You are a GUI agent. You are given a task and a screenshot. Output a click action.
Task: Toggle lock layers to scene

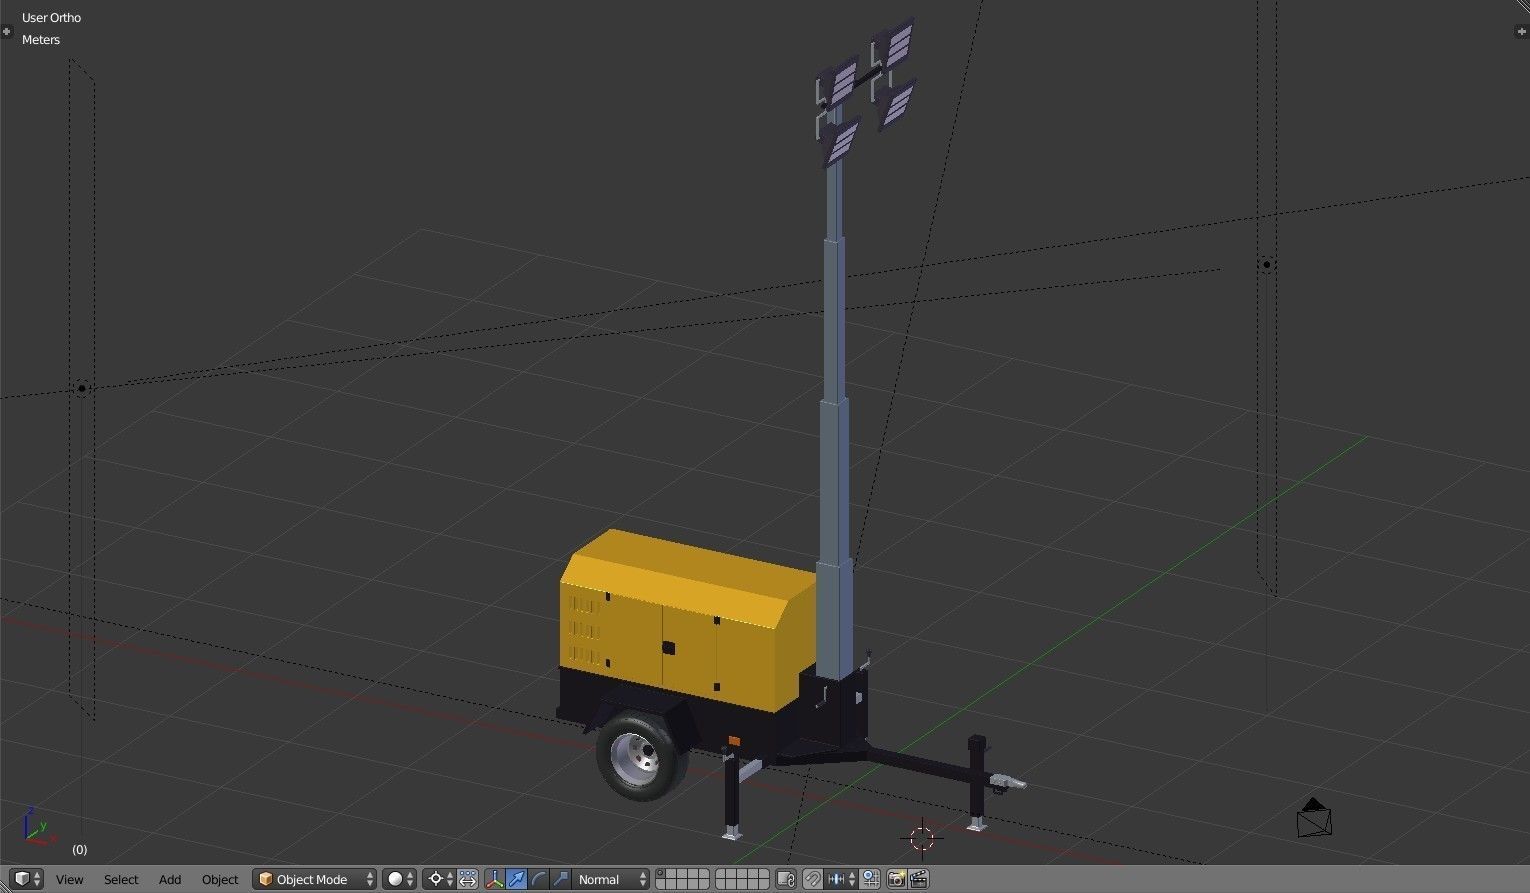pyautogui.click(x=786, y=879)
